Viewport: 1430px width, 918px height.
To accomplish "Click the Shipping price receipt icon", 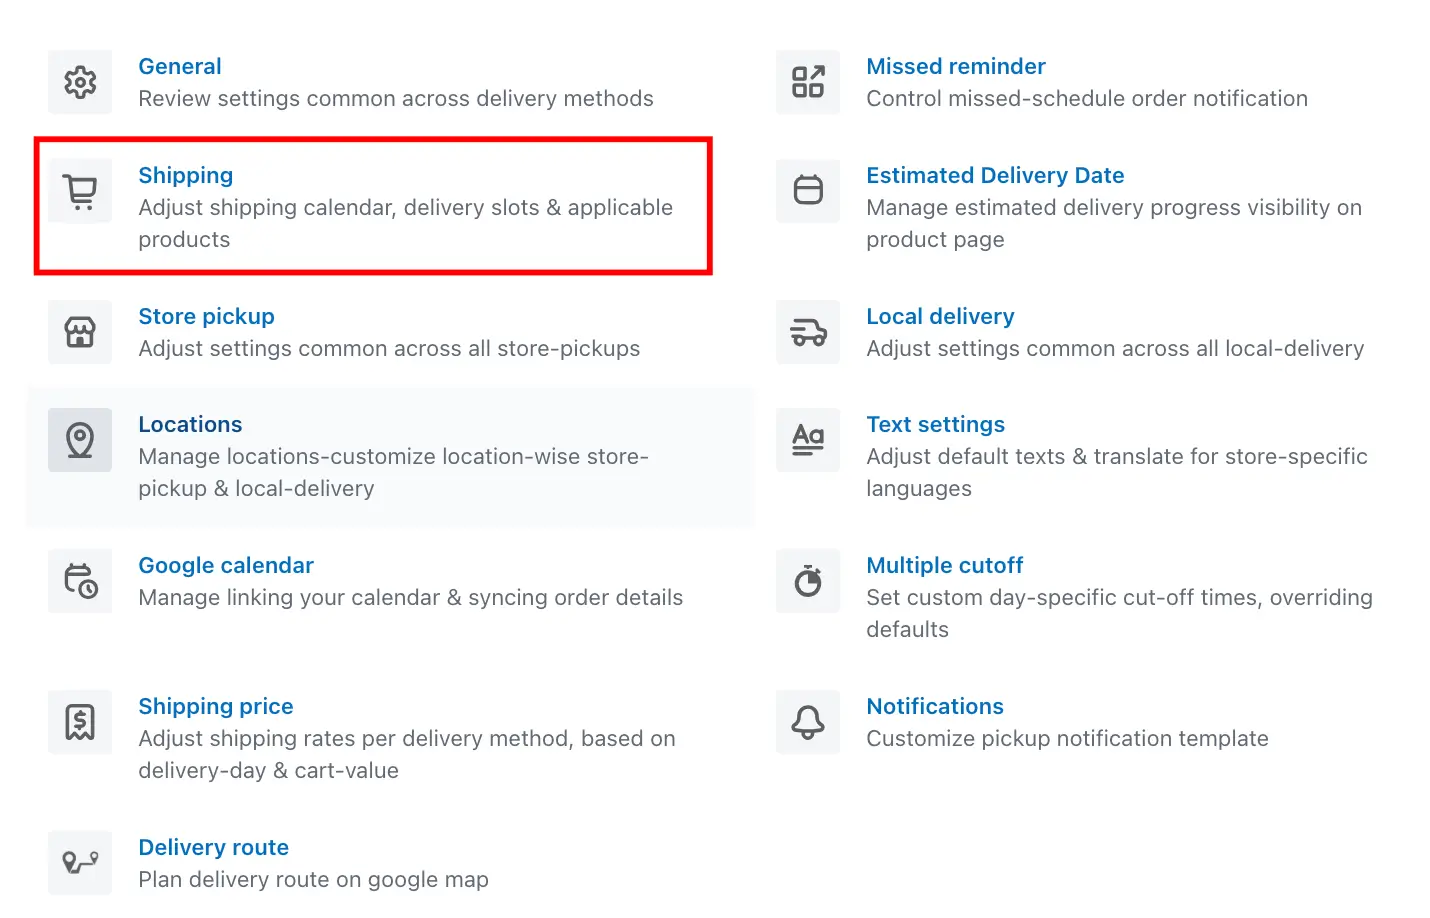I will pos(80,722).
